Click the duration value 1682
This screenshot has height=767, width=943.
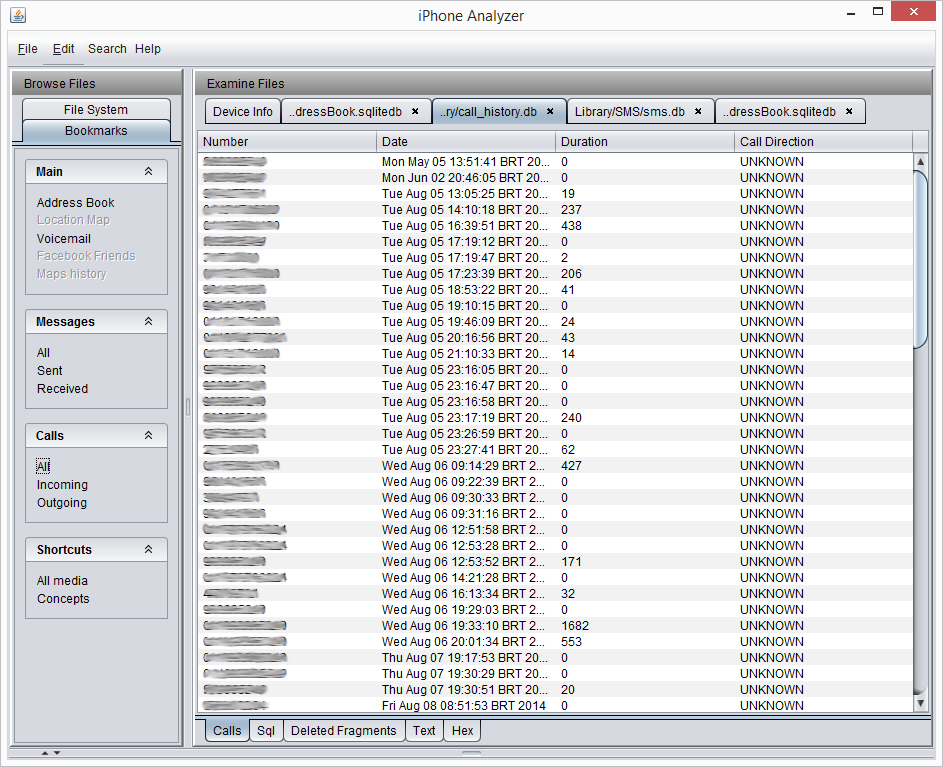(575, 626)
